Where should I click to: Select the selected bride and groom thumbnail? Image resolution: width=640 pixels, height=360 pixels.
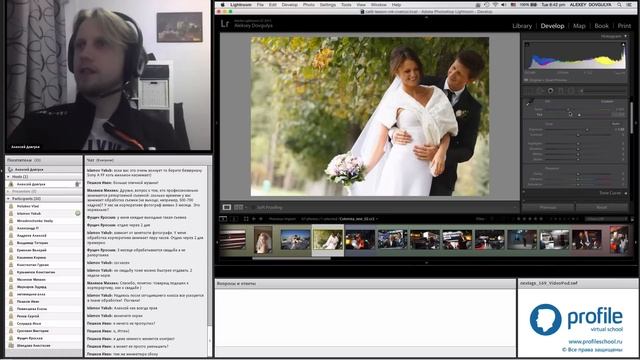coord(328,240)
